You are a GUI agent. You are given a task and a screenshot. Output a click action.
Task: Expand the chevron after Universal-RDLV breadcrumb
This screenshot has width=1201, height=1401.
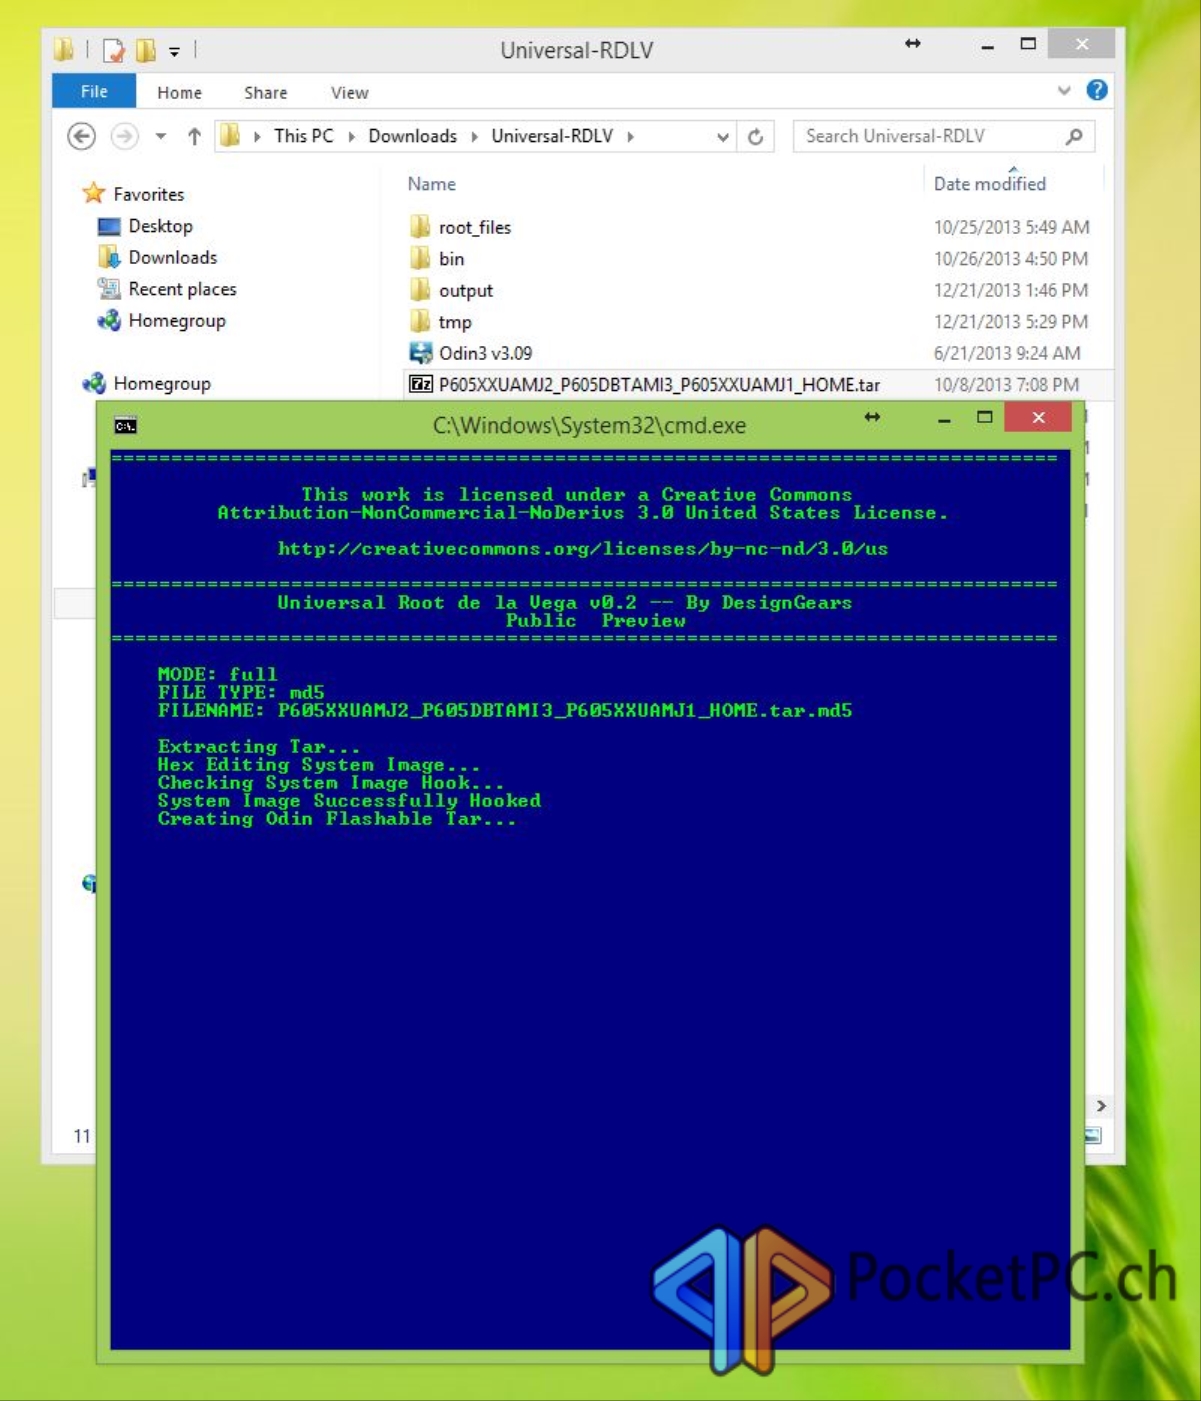(631, 136)
